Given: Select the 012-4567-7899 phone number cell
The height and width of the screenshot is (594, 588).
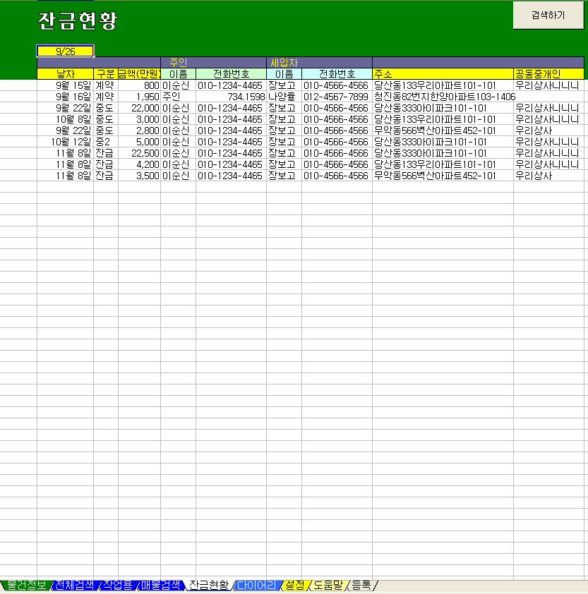Looking at the screenshot, I should pos(337,97).
